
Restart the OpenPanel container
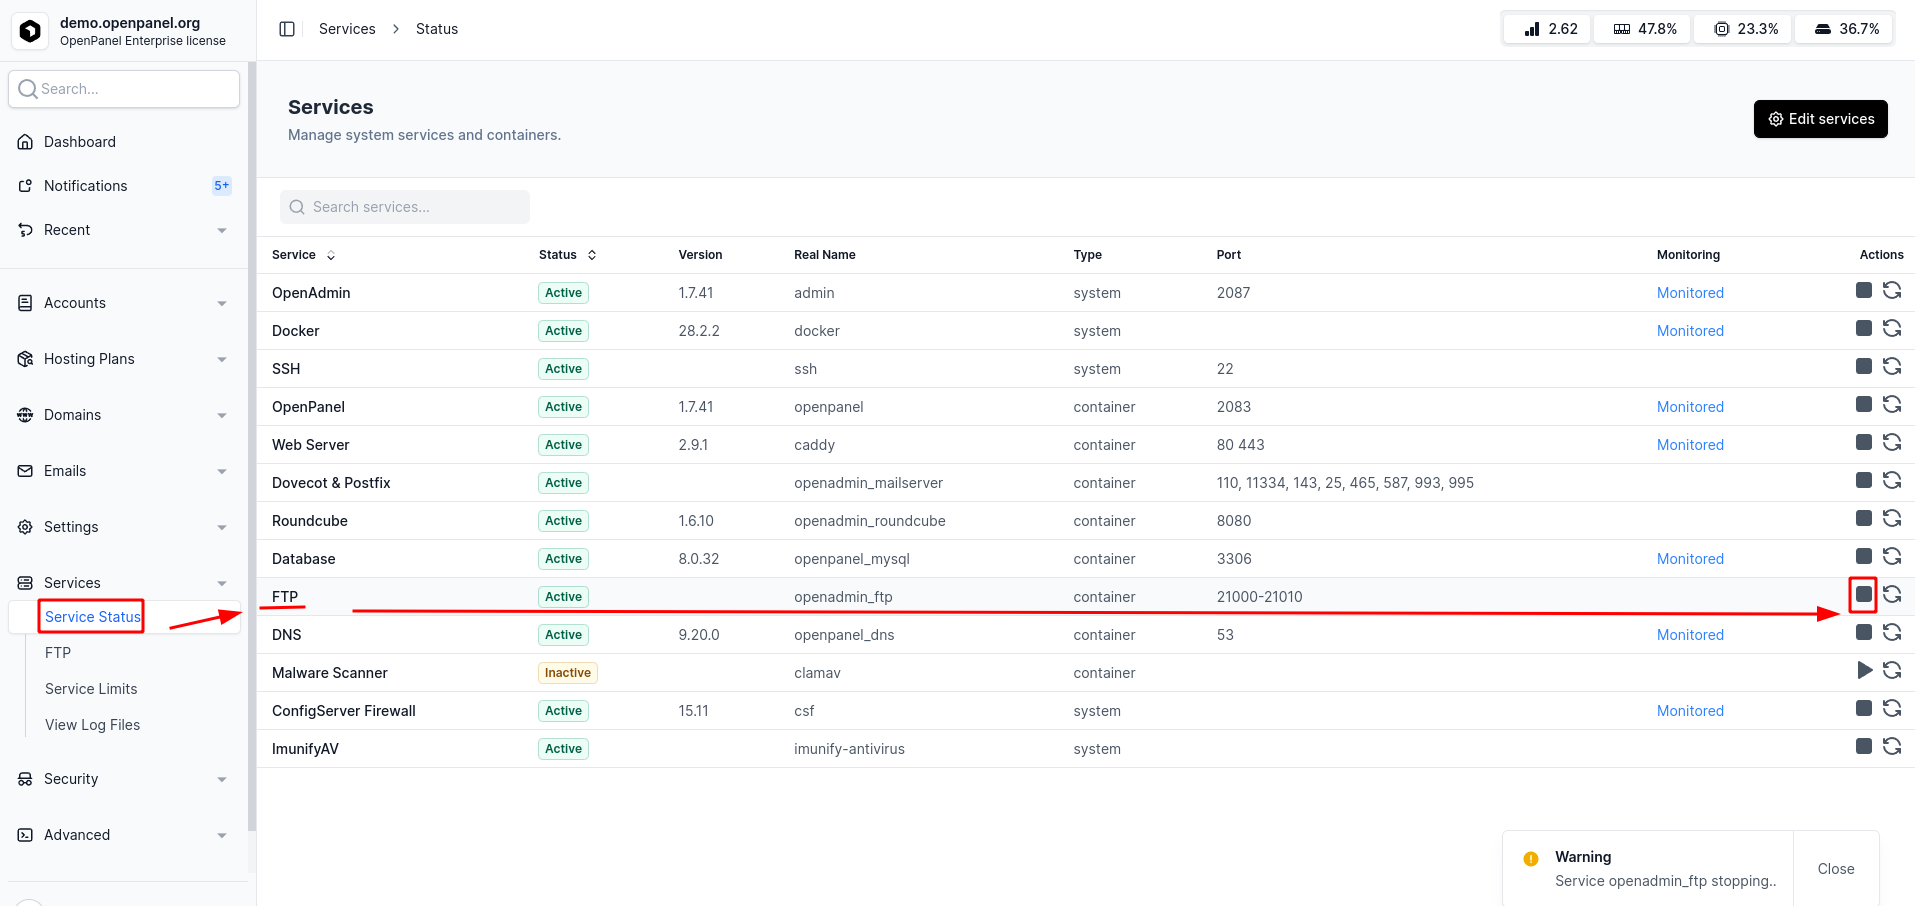click(1892, 404)
